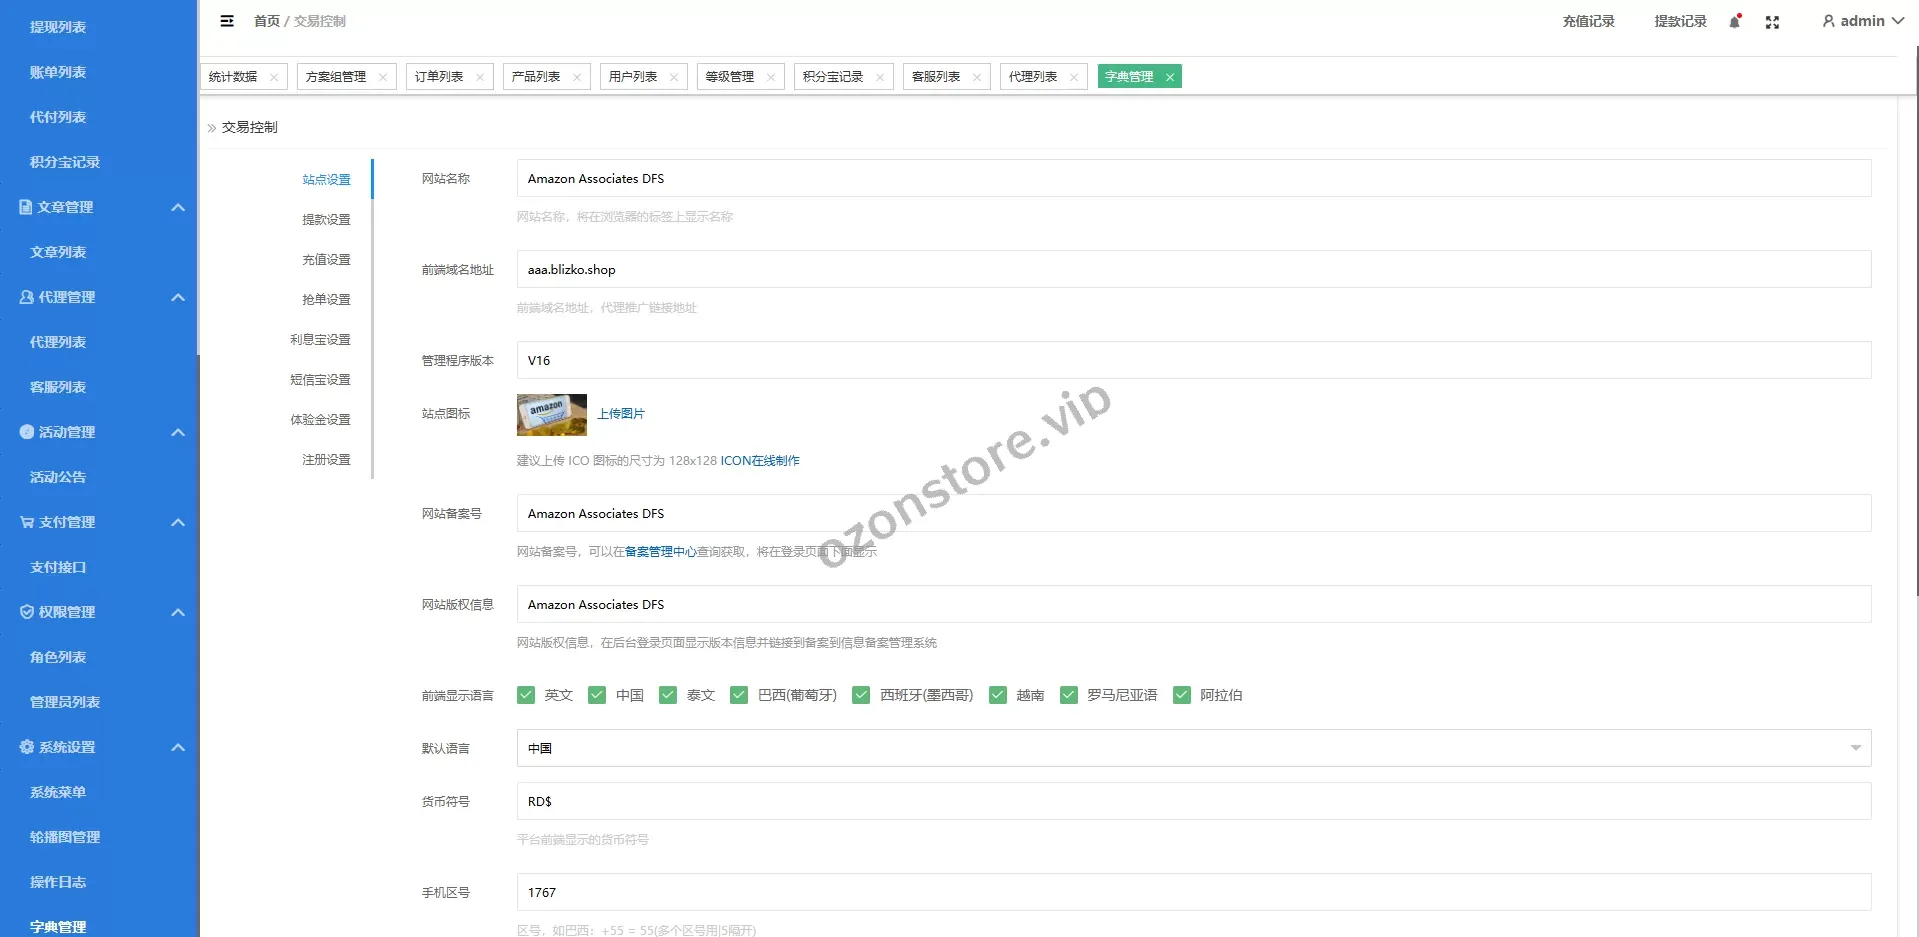1919x937 pixels.
Task: Open the 默认语言 dropdown
Action: pyautogui.click(x=1193, y=748)
